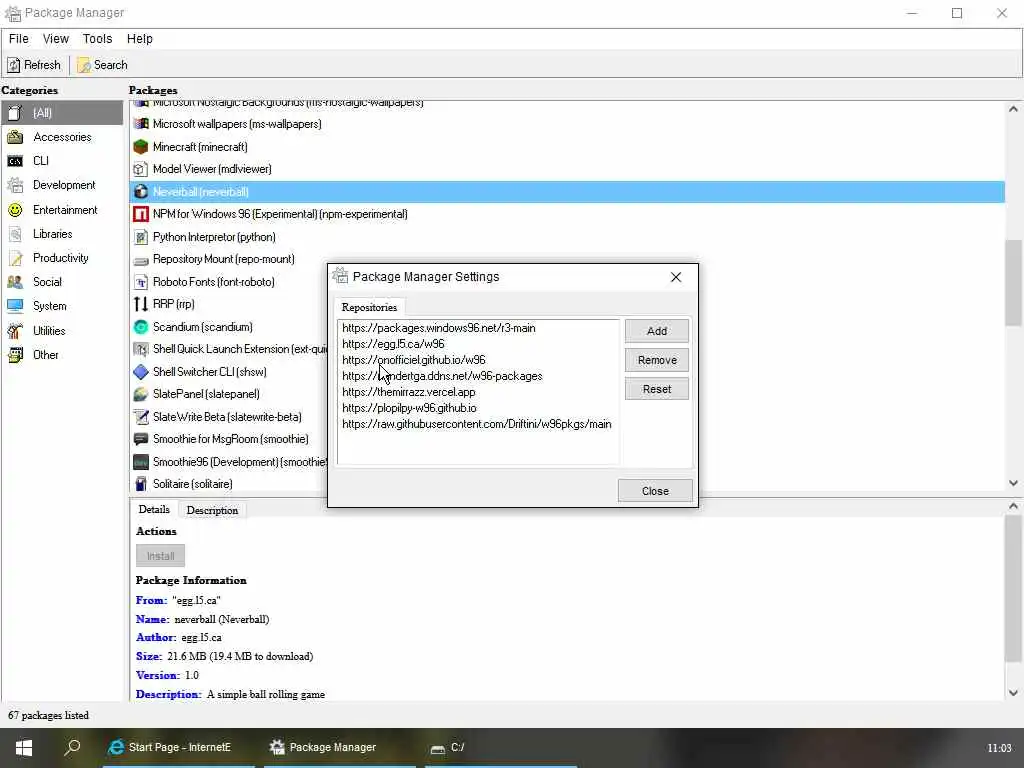This screenshot has height=768, width=1024.
Task: Select the Social category icon
Action: (x=15, y=282)
